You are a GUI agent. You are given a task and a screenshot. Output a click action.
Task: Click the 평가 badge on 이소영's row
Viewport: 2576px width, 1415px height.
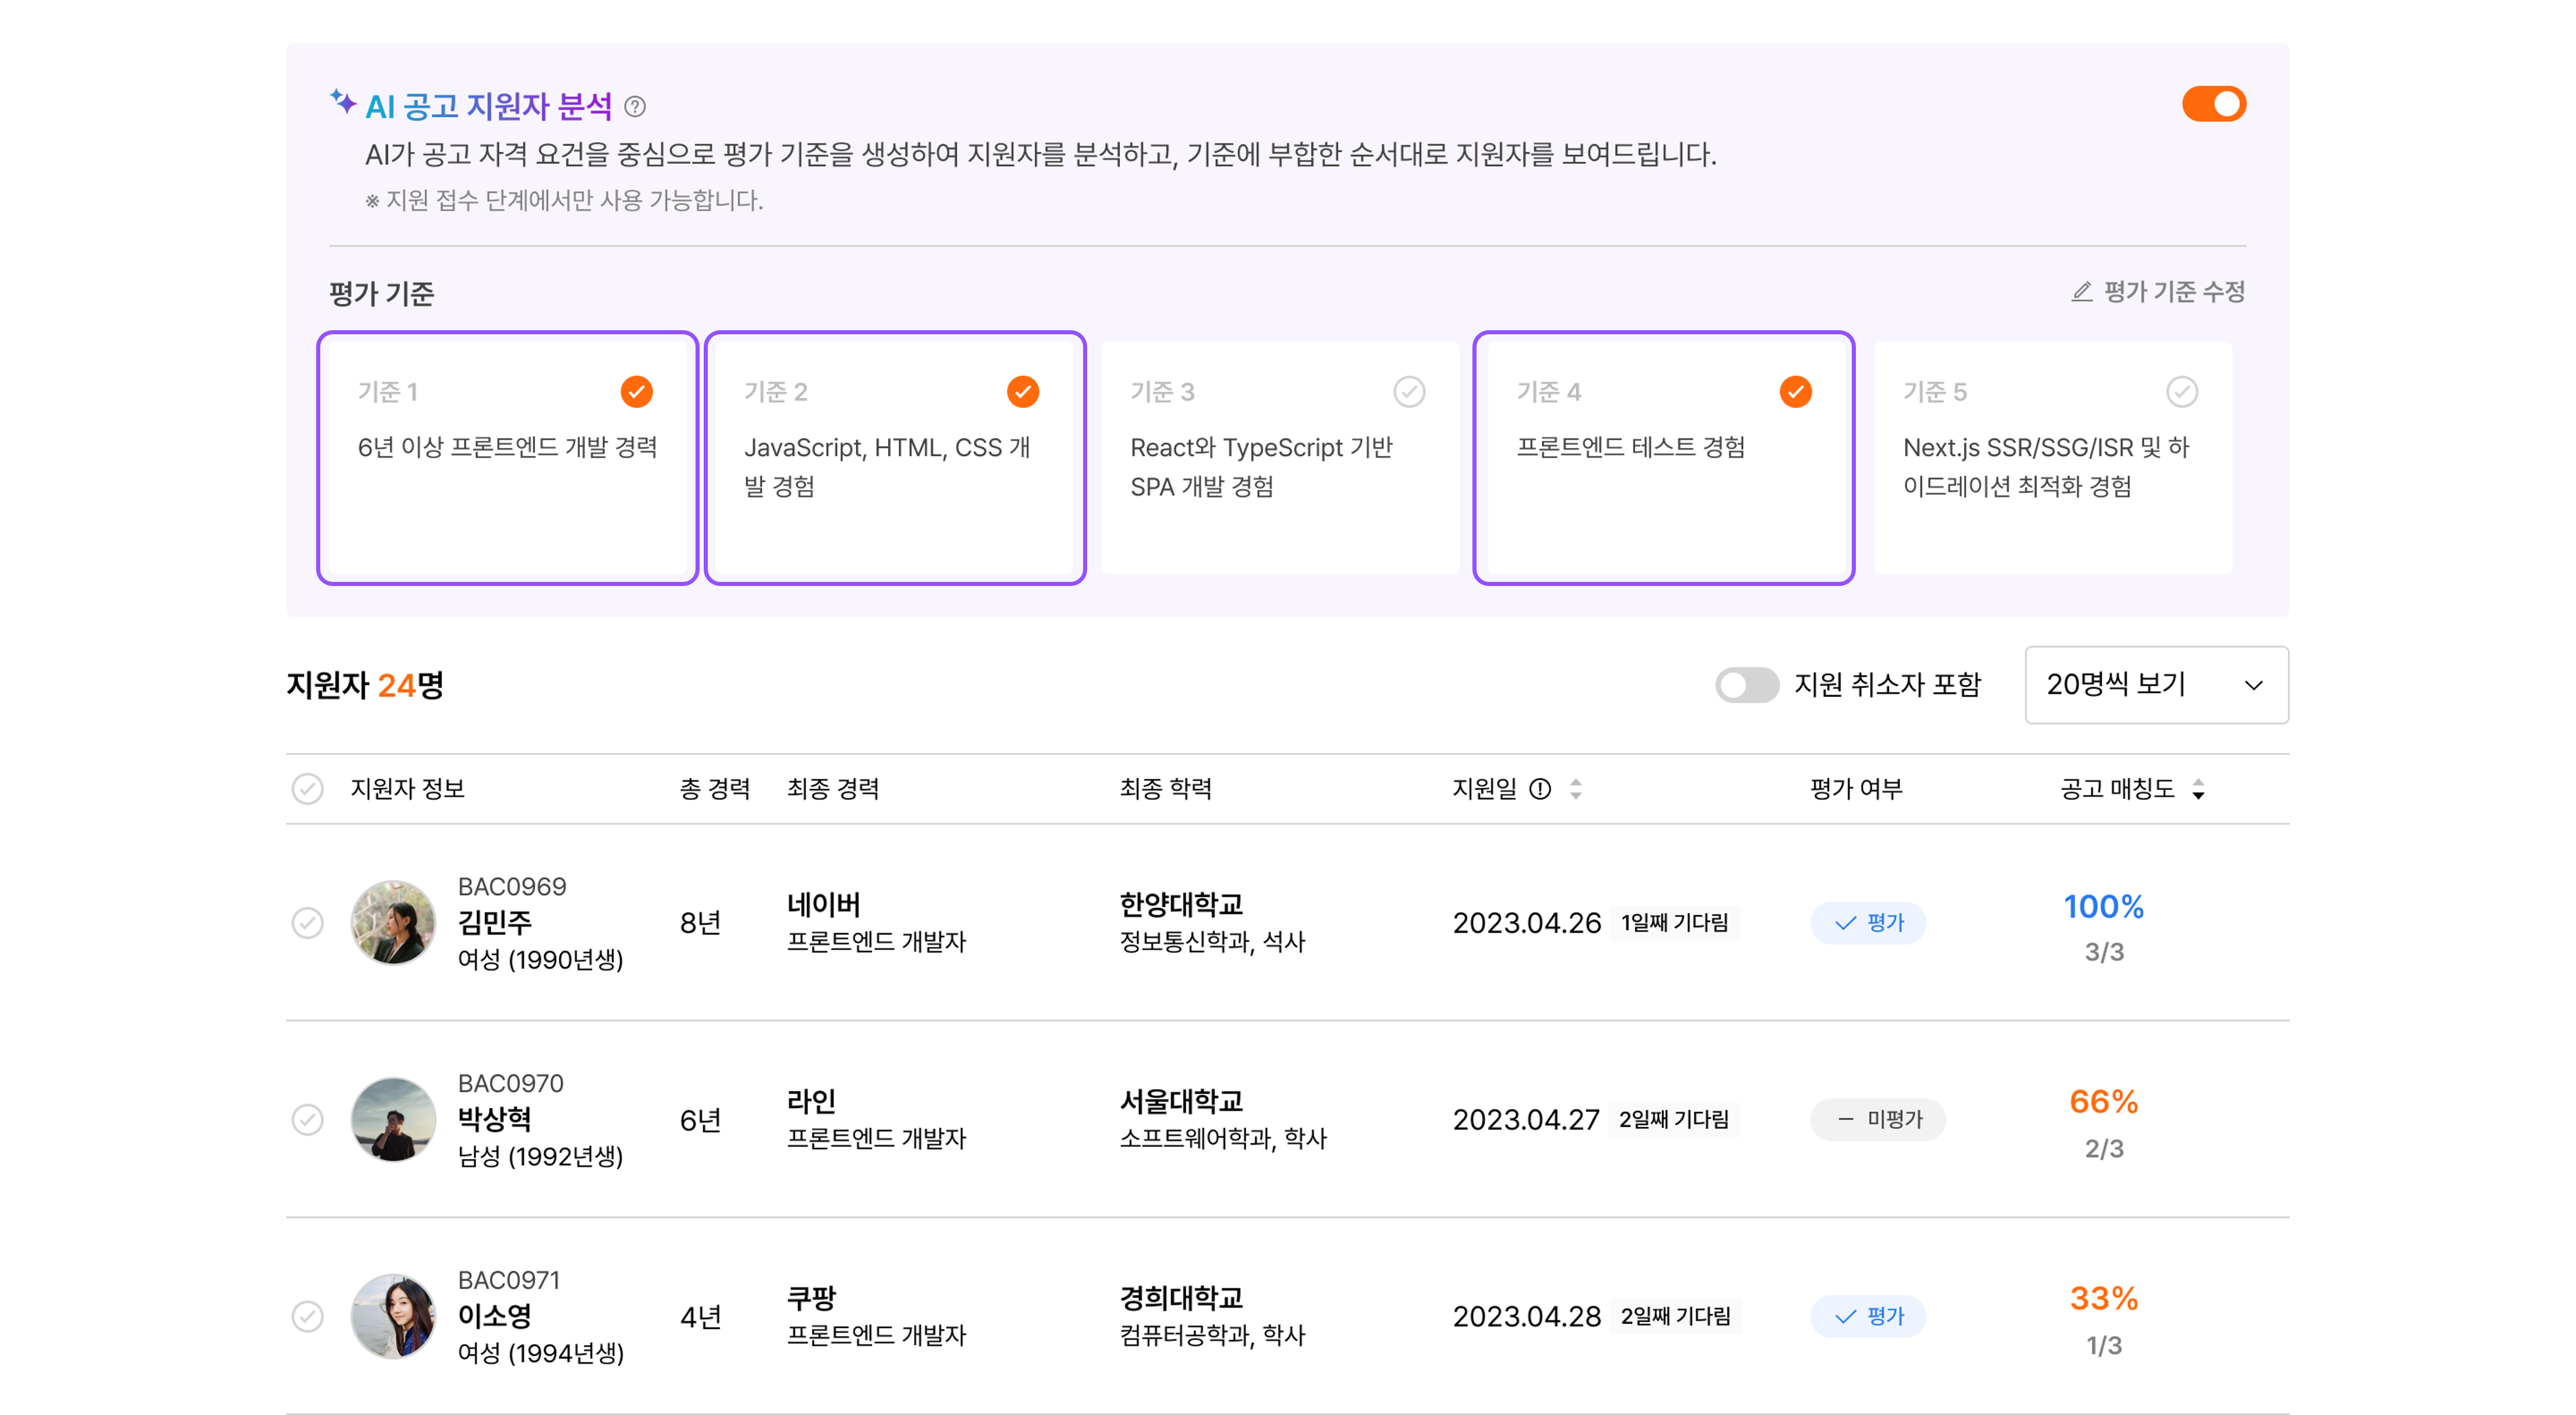tap(1868, 1316)
